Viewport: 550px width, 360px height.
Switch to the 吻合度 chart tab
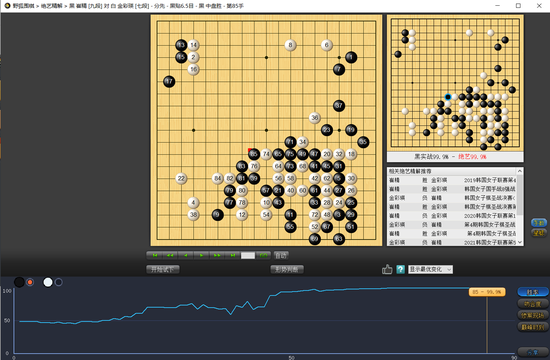[x=533, y=304]
